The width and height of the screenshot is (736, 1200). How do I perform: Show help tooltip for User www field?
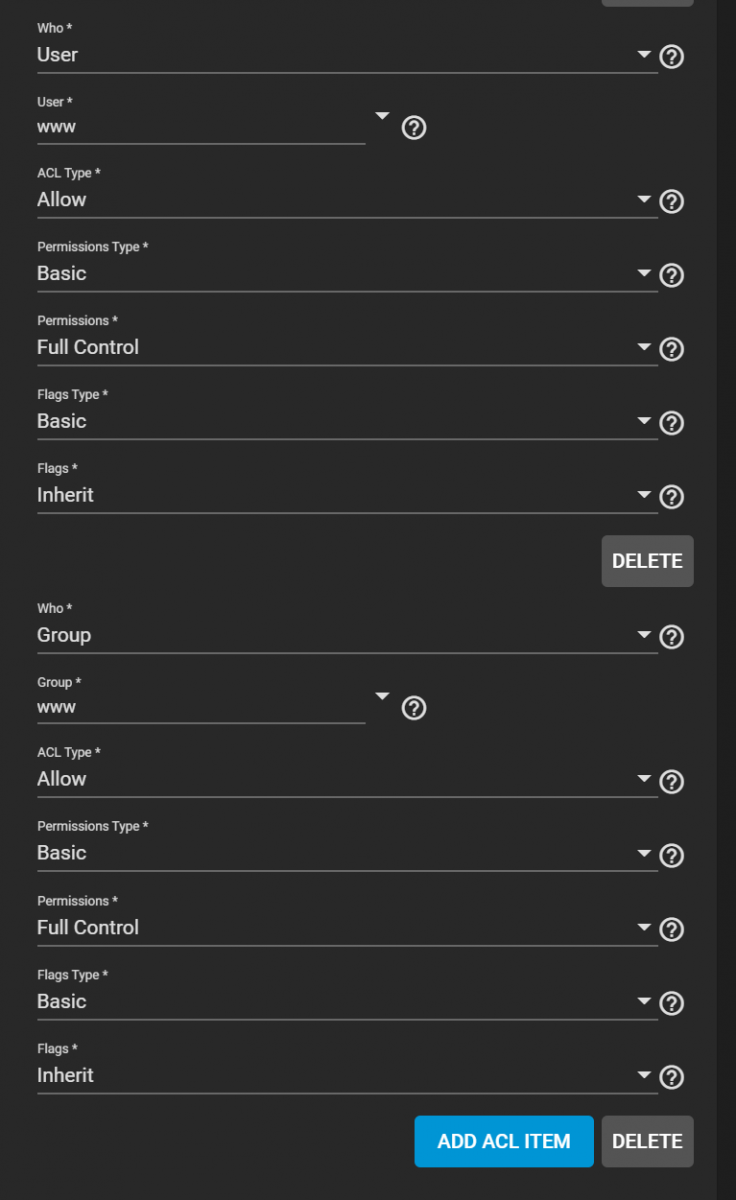413,128
